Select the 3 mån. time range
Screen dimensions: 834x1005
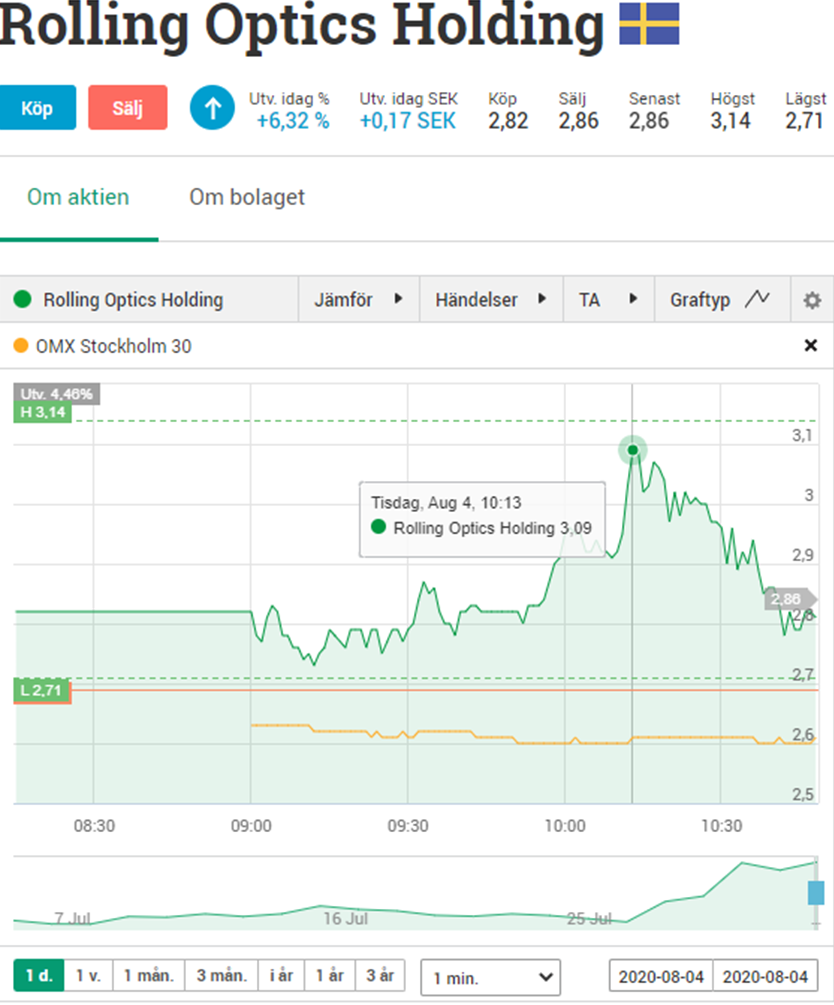coord(222,976)
